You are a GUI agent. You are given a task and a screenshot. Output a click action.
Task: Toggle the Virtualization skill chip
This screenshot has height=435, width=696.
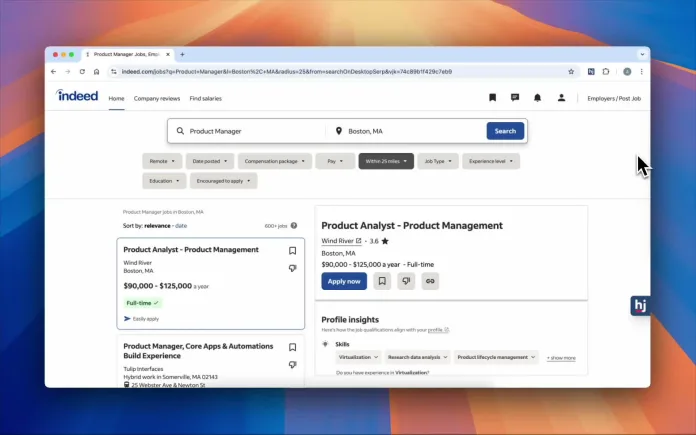click(x=358, y=356)
